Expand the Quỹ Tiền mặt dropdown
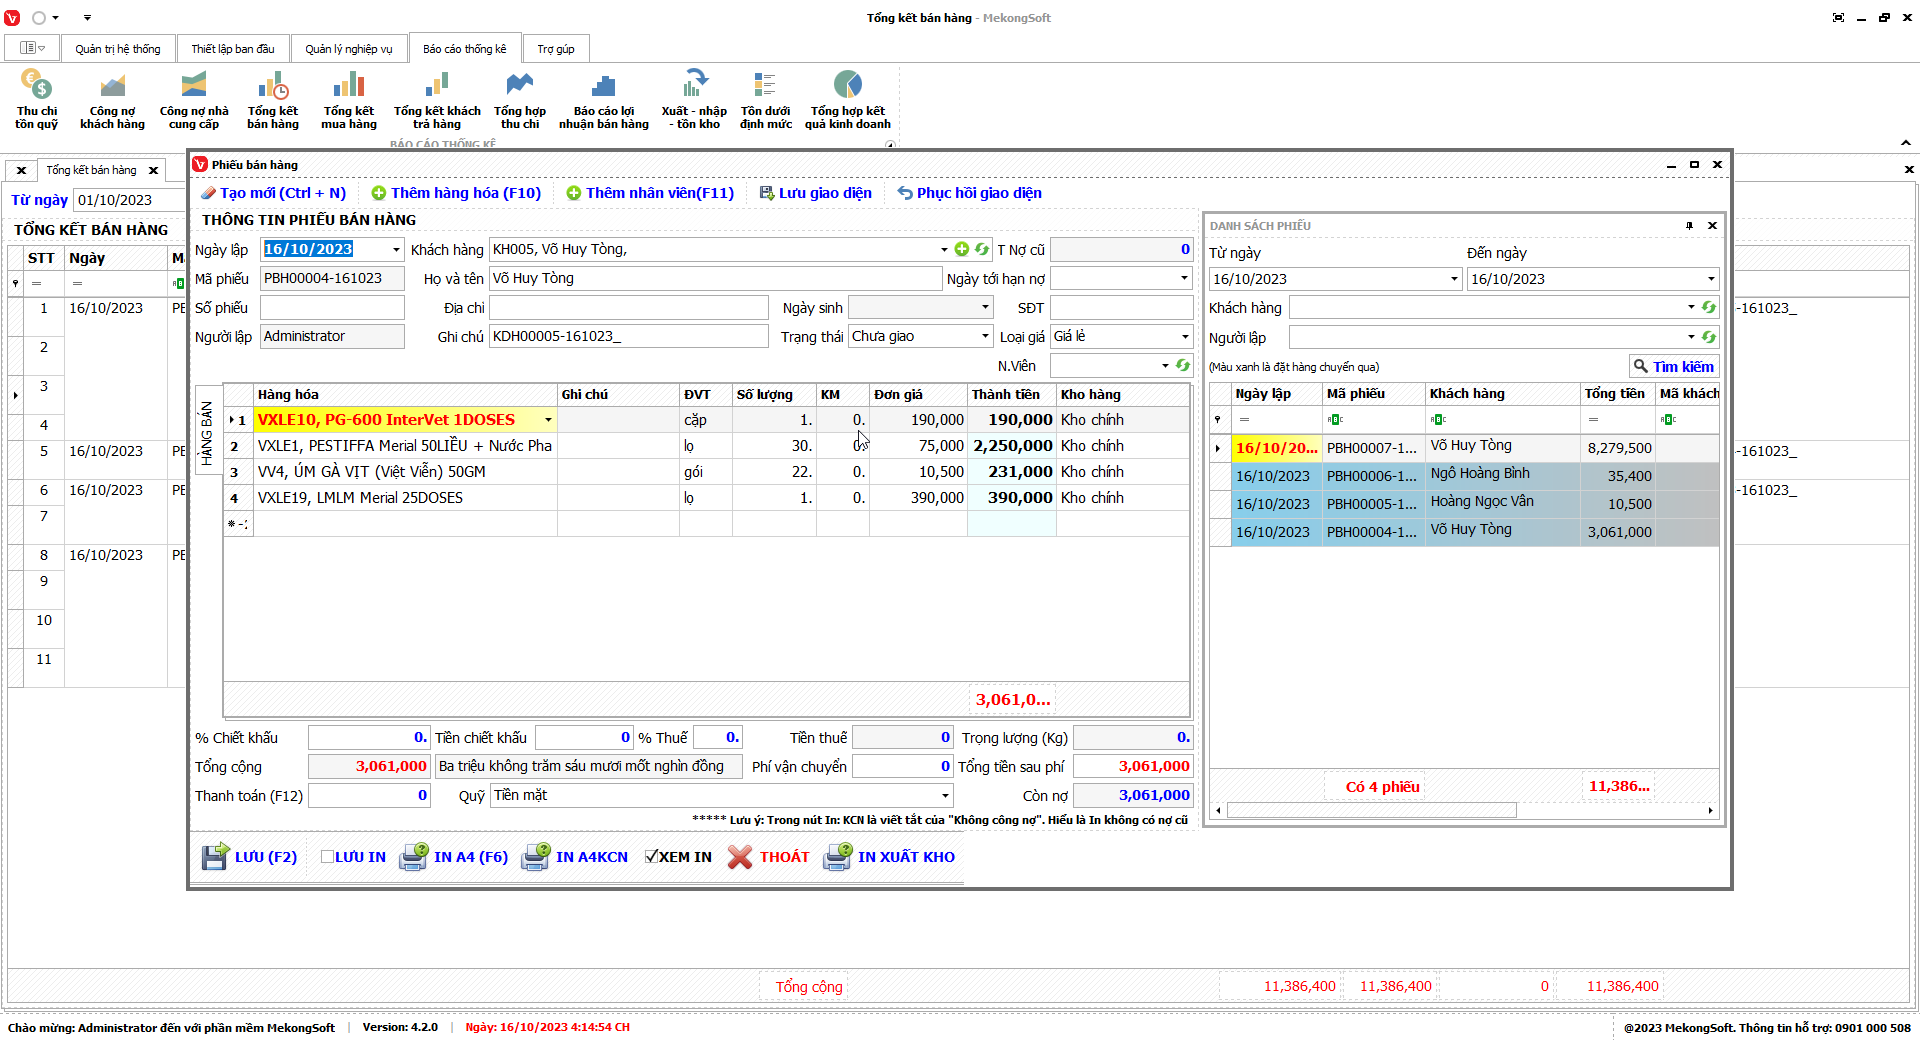Screen dimensions: 1920x1040 pos(944,796)
